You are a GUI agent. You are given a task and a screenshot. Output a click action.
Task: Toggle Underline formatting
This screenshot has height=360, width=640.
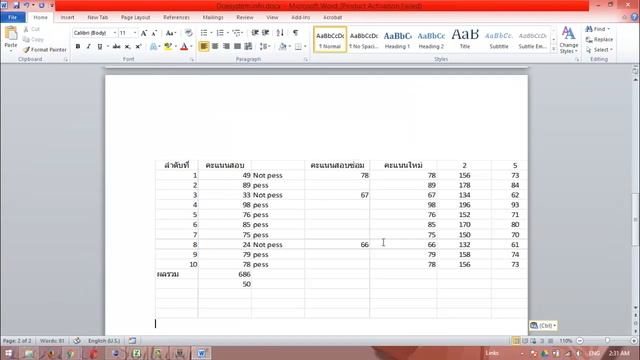click(99, 47)
